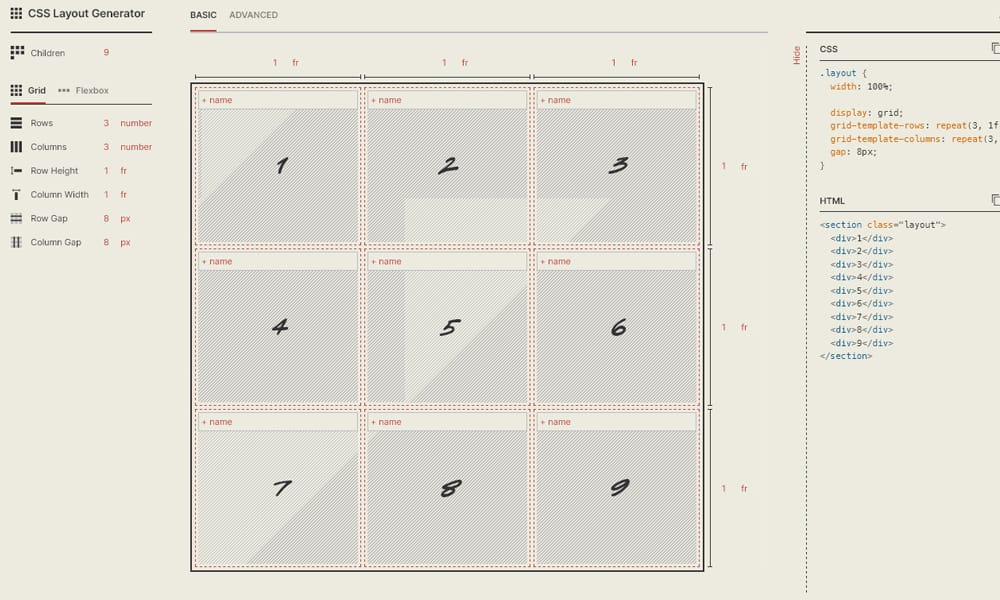Select the BASIC tab
The width and height of the screenshot is (1000, 600).
203,15
